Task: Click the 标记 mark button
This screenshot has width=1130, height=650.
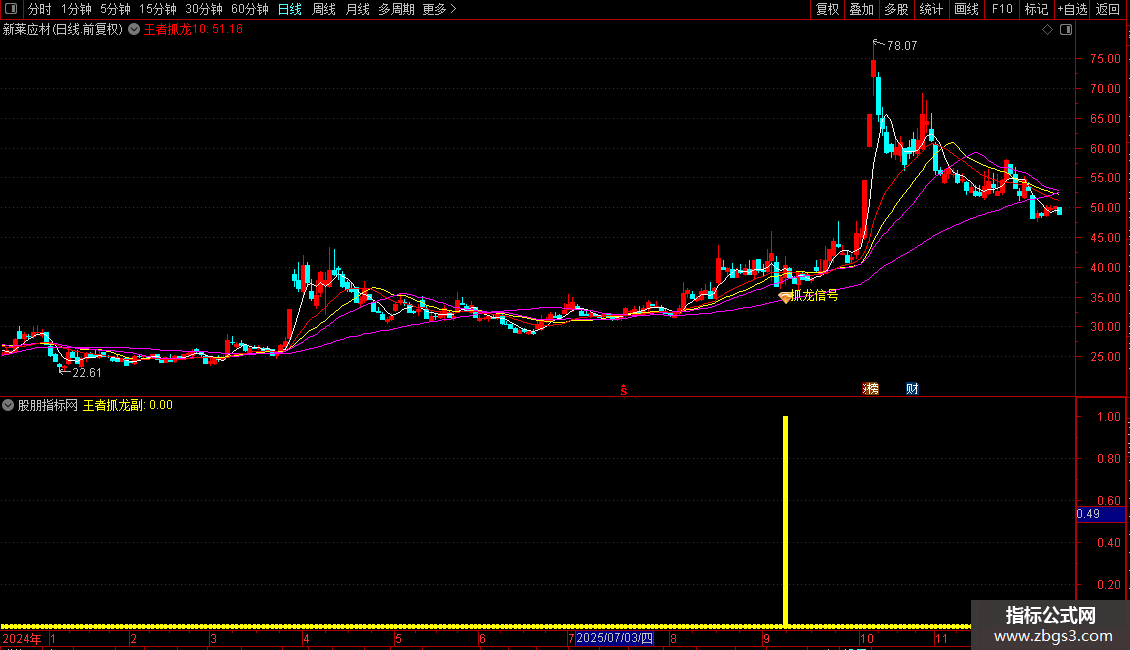Action: pyautogui.click(x=1036, y=9)
